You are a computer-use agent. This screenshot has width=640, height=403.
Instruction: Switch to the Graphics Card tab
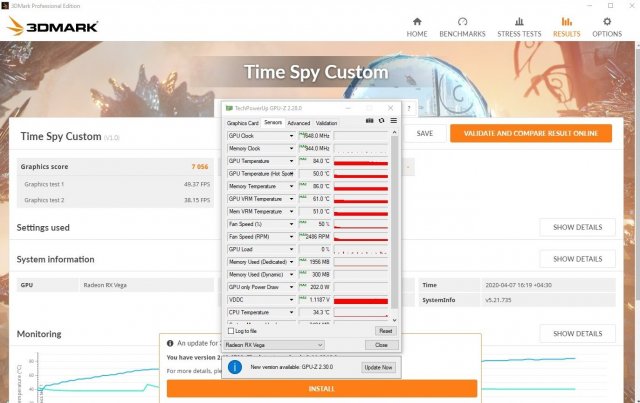(243, 123)
